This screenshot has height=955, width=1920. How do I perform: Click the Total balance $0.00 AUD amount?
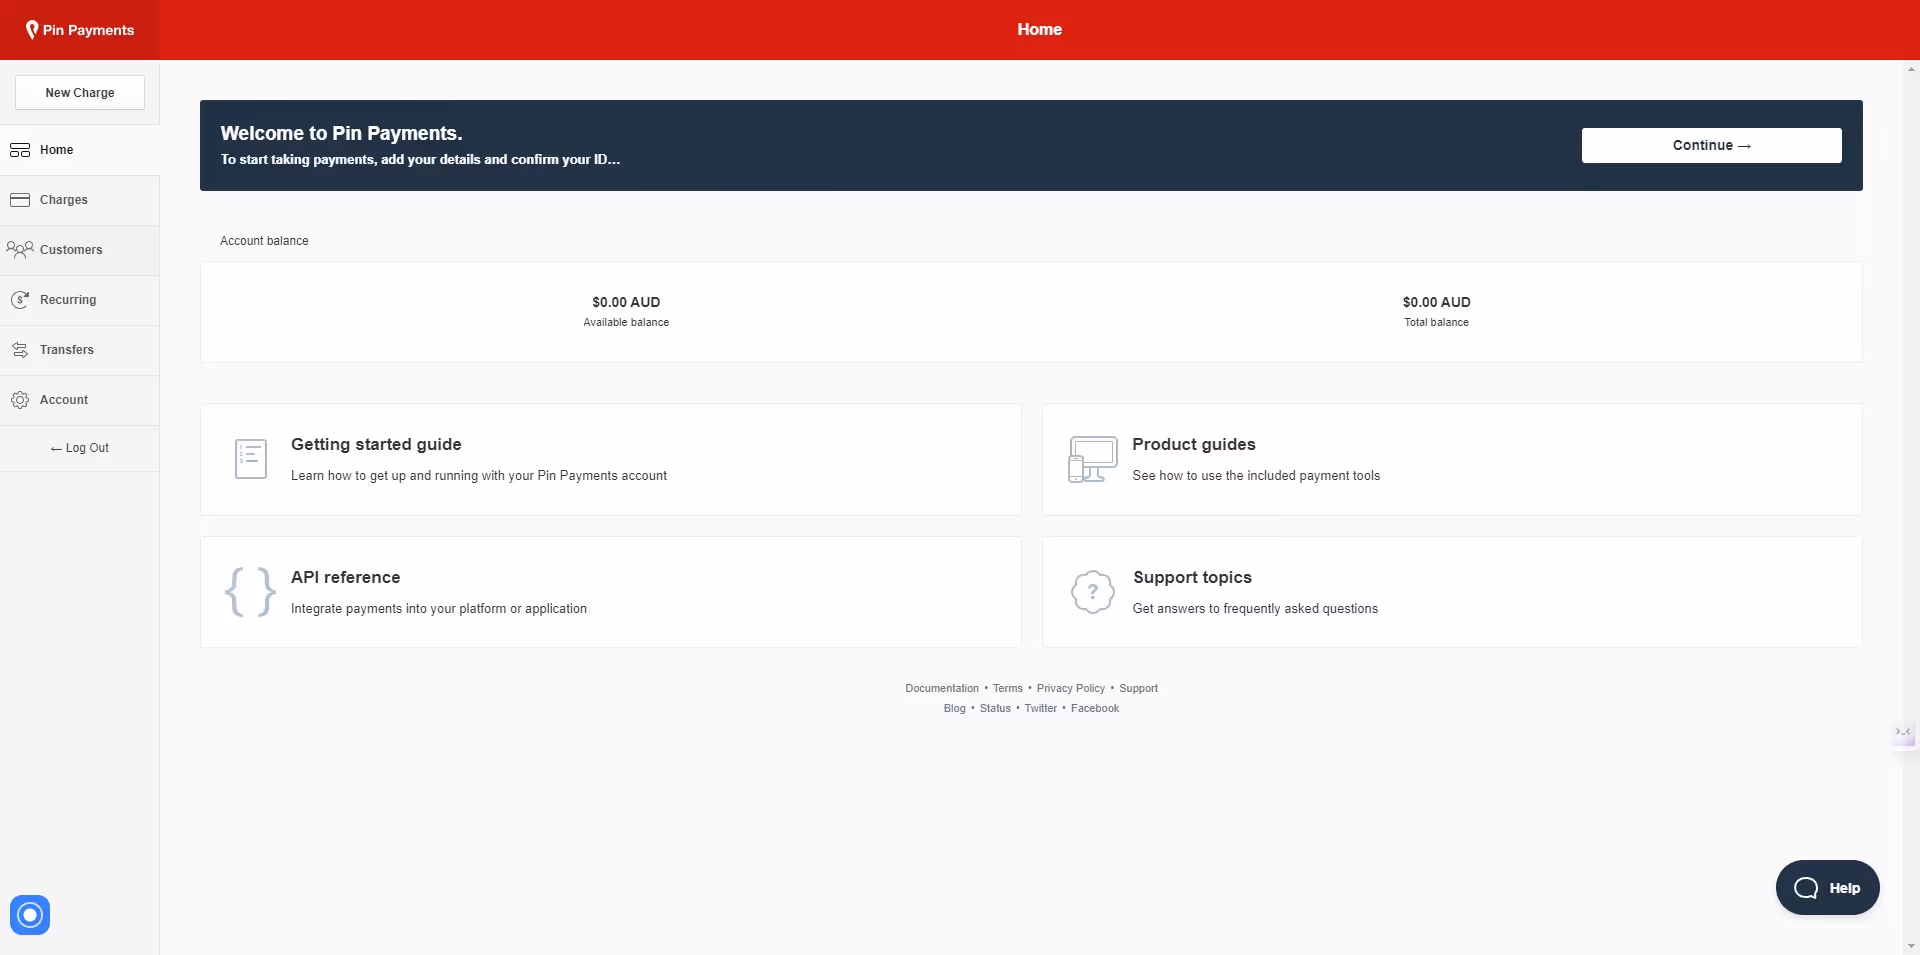(1437, 302)
